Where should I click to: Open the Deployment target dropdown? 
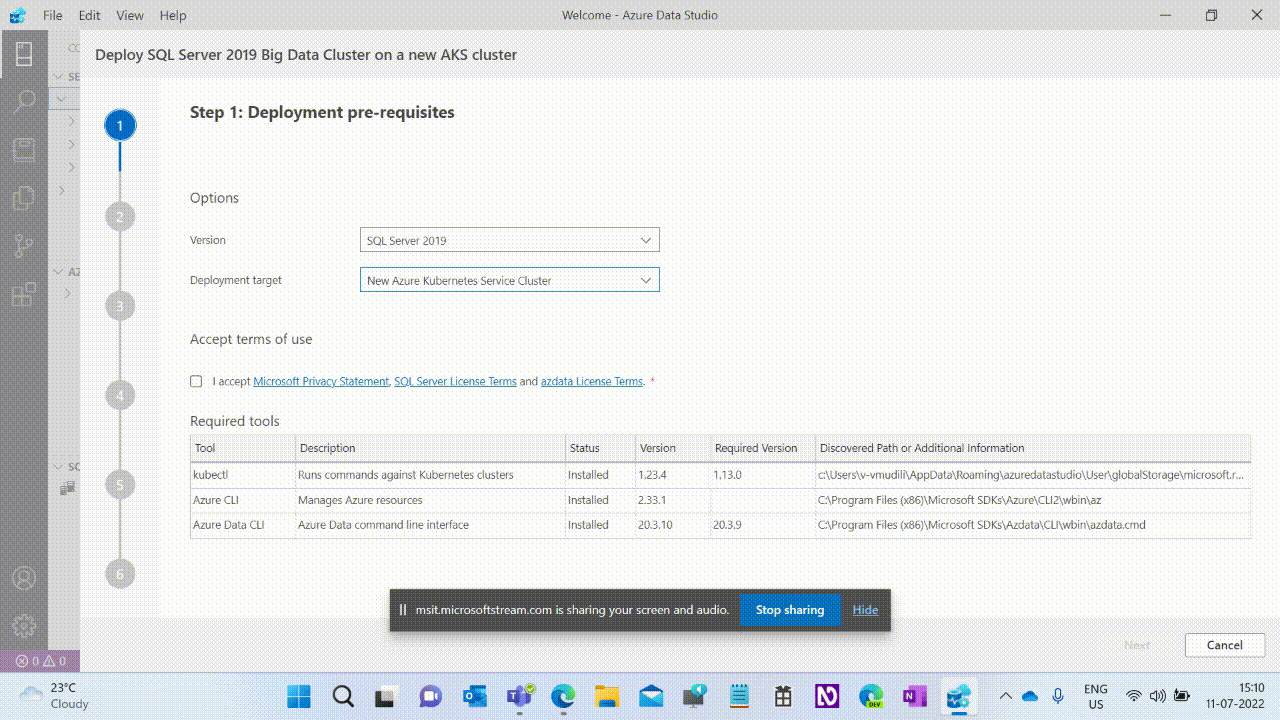coord(509,280)
